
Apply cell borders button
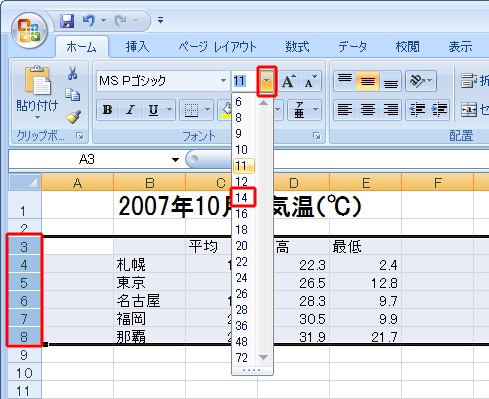click(x=191, y=110)
